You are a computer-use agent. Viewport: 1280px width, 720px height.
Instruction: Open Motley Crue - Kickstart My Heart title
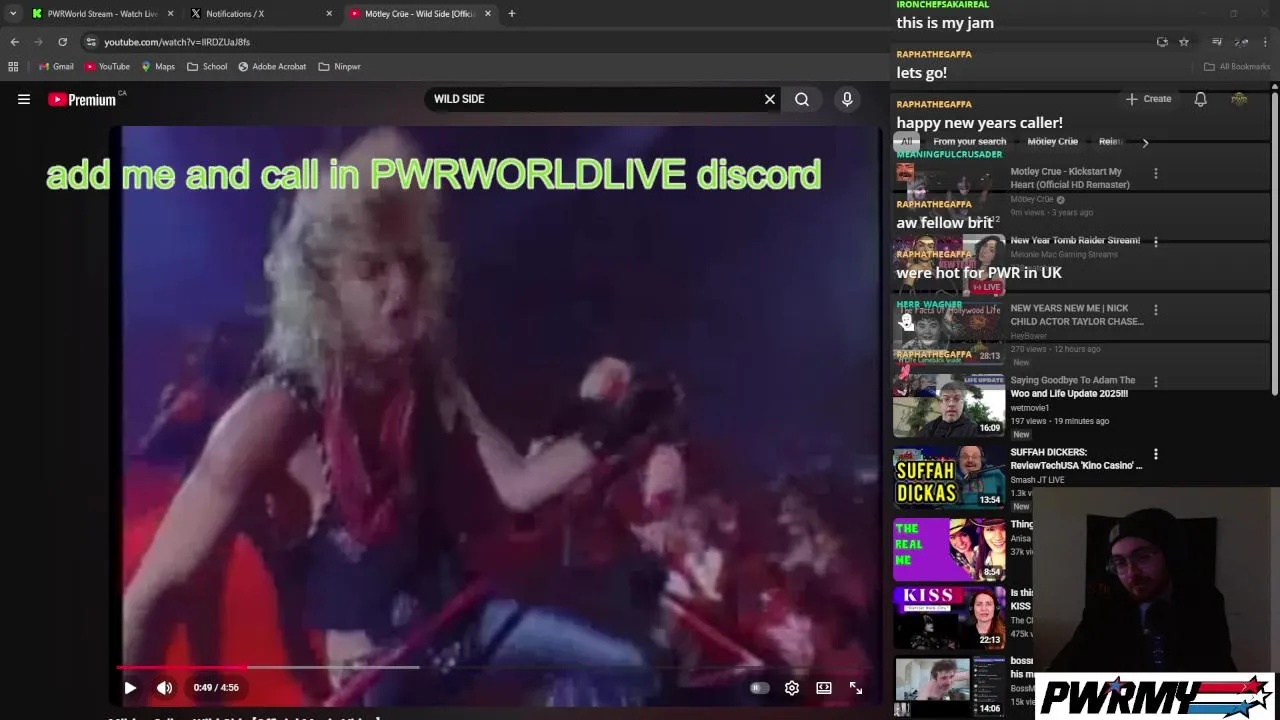click(x=1070, y=178)
